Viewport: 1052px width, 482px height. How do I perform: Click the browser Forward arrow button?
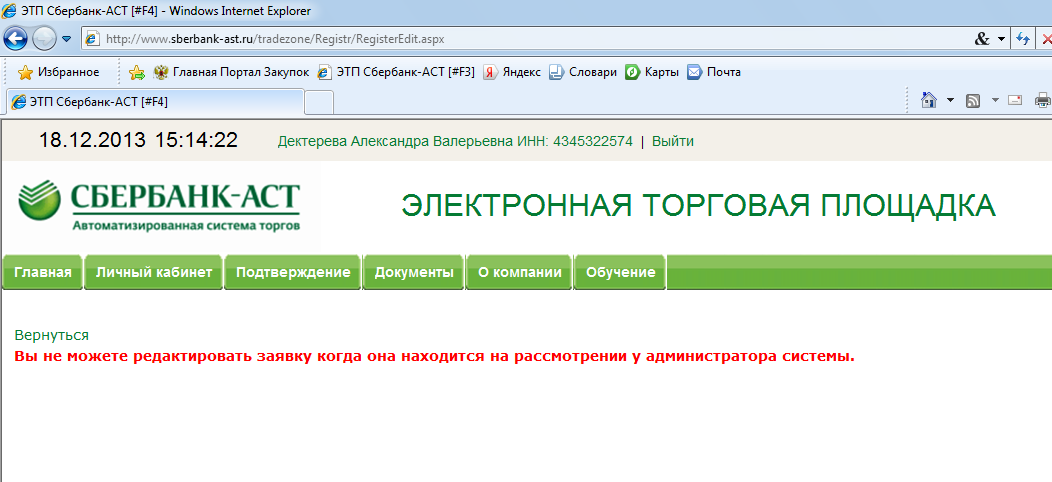click(44, 39)
